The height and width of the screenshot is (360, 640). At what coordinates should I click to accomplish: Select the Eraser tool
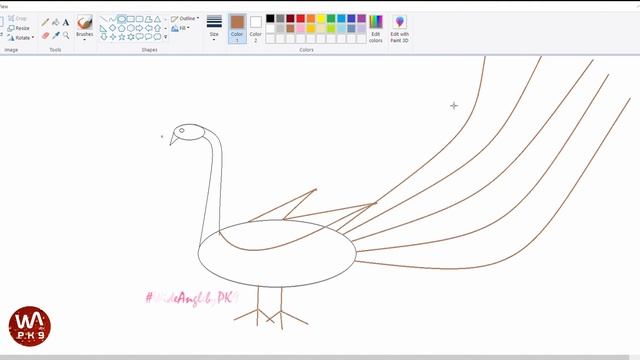tap(45, 36)
